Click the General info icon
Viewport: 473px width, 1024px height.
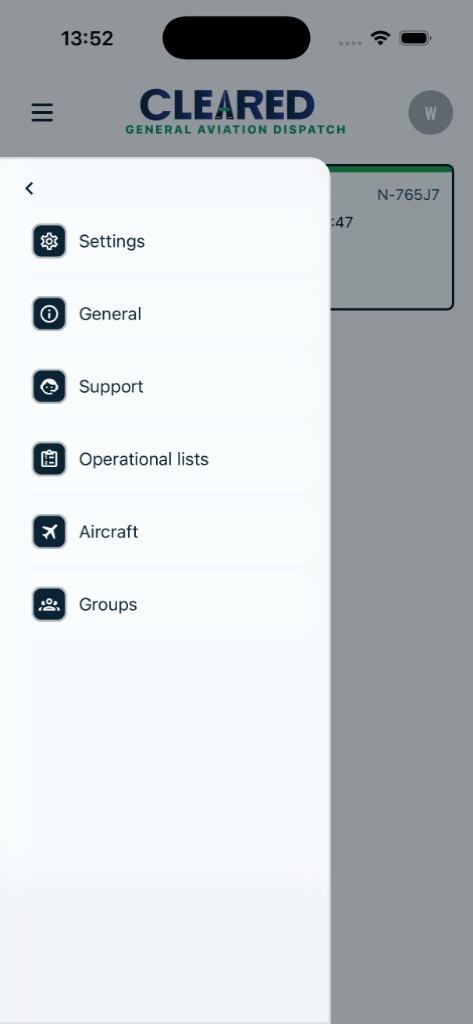(49, 313)
